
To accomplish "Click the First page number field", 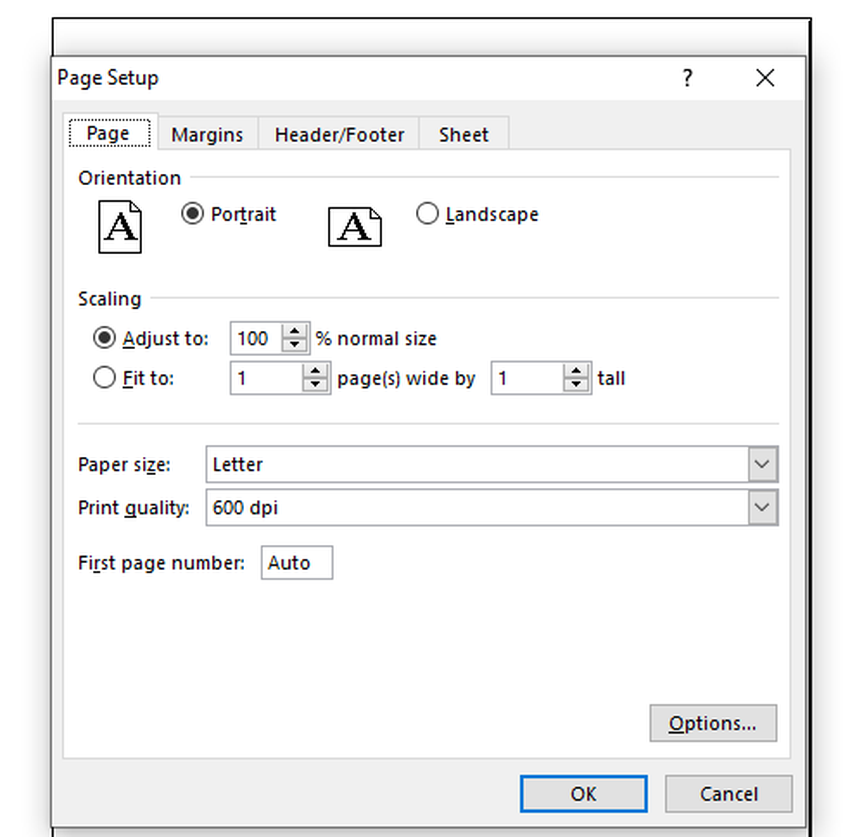I will pyautogui.click(x=296, y=563).
